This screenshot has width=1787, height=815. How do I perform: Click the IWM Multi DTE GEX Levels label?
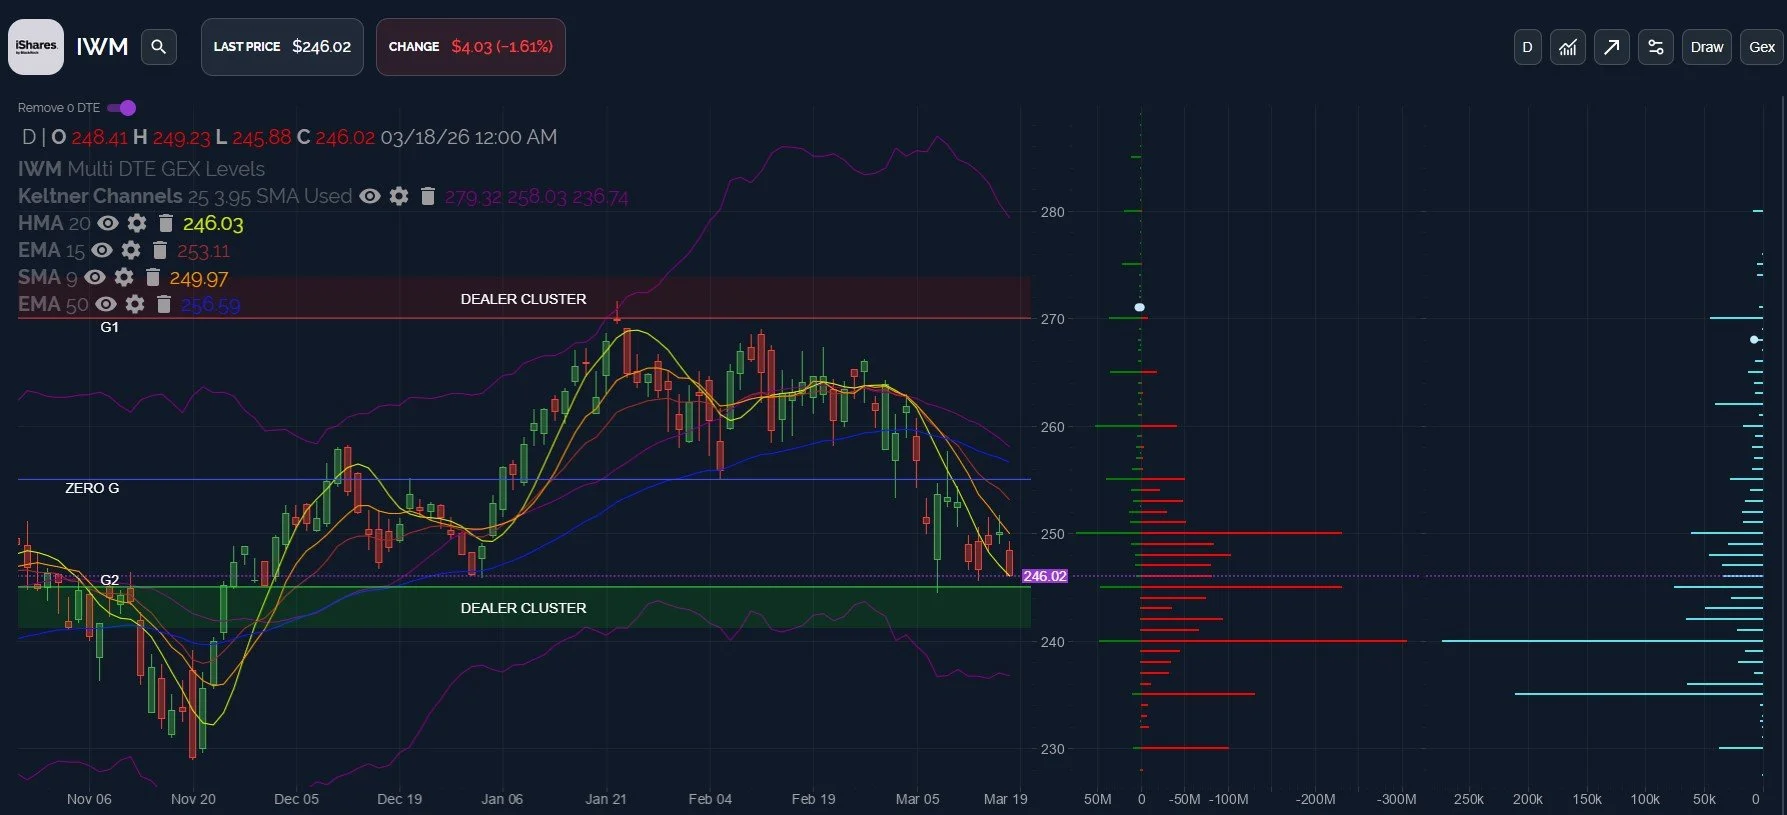click(x=141, y=169)
